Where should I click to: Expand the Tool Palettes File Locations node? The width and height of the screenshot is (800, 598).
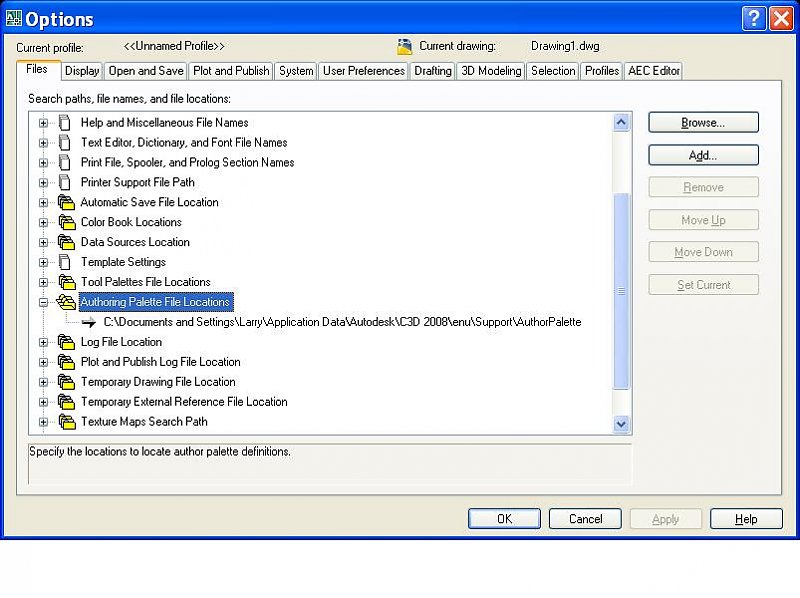coord(43,282)
